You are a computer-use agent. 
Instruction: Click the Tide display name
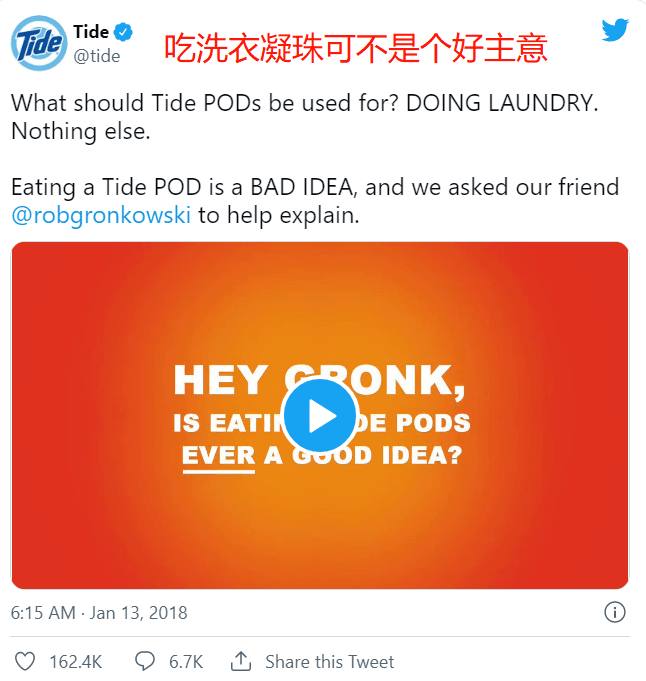[x=91, y=32]
